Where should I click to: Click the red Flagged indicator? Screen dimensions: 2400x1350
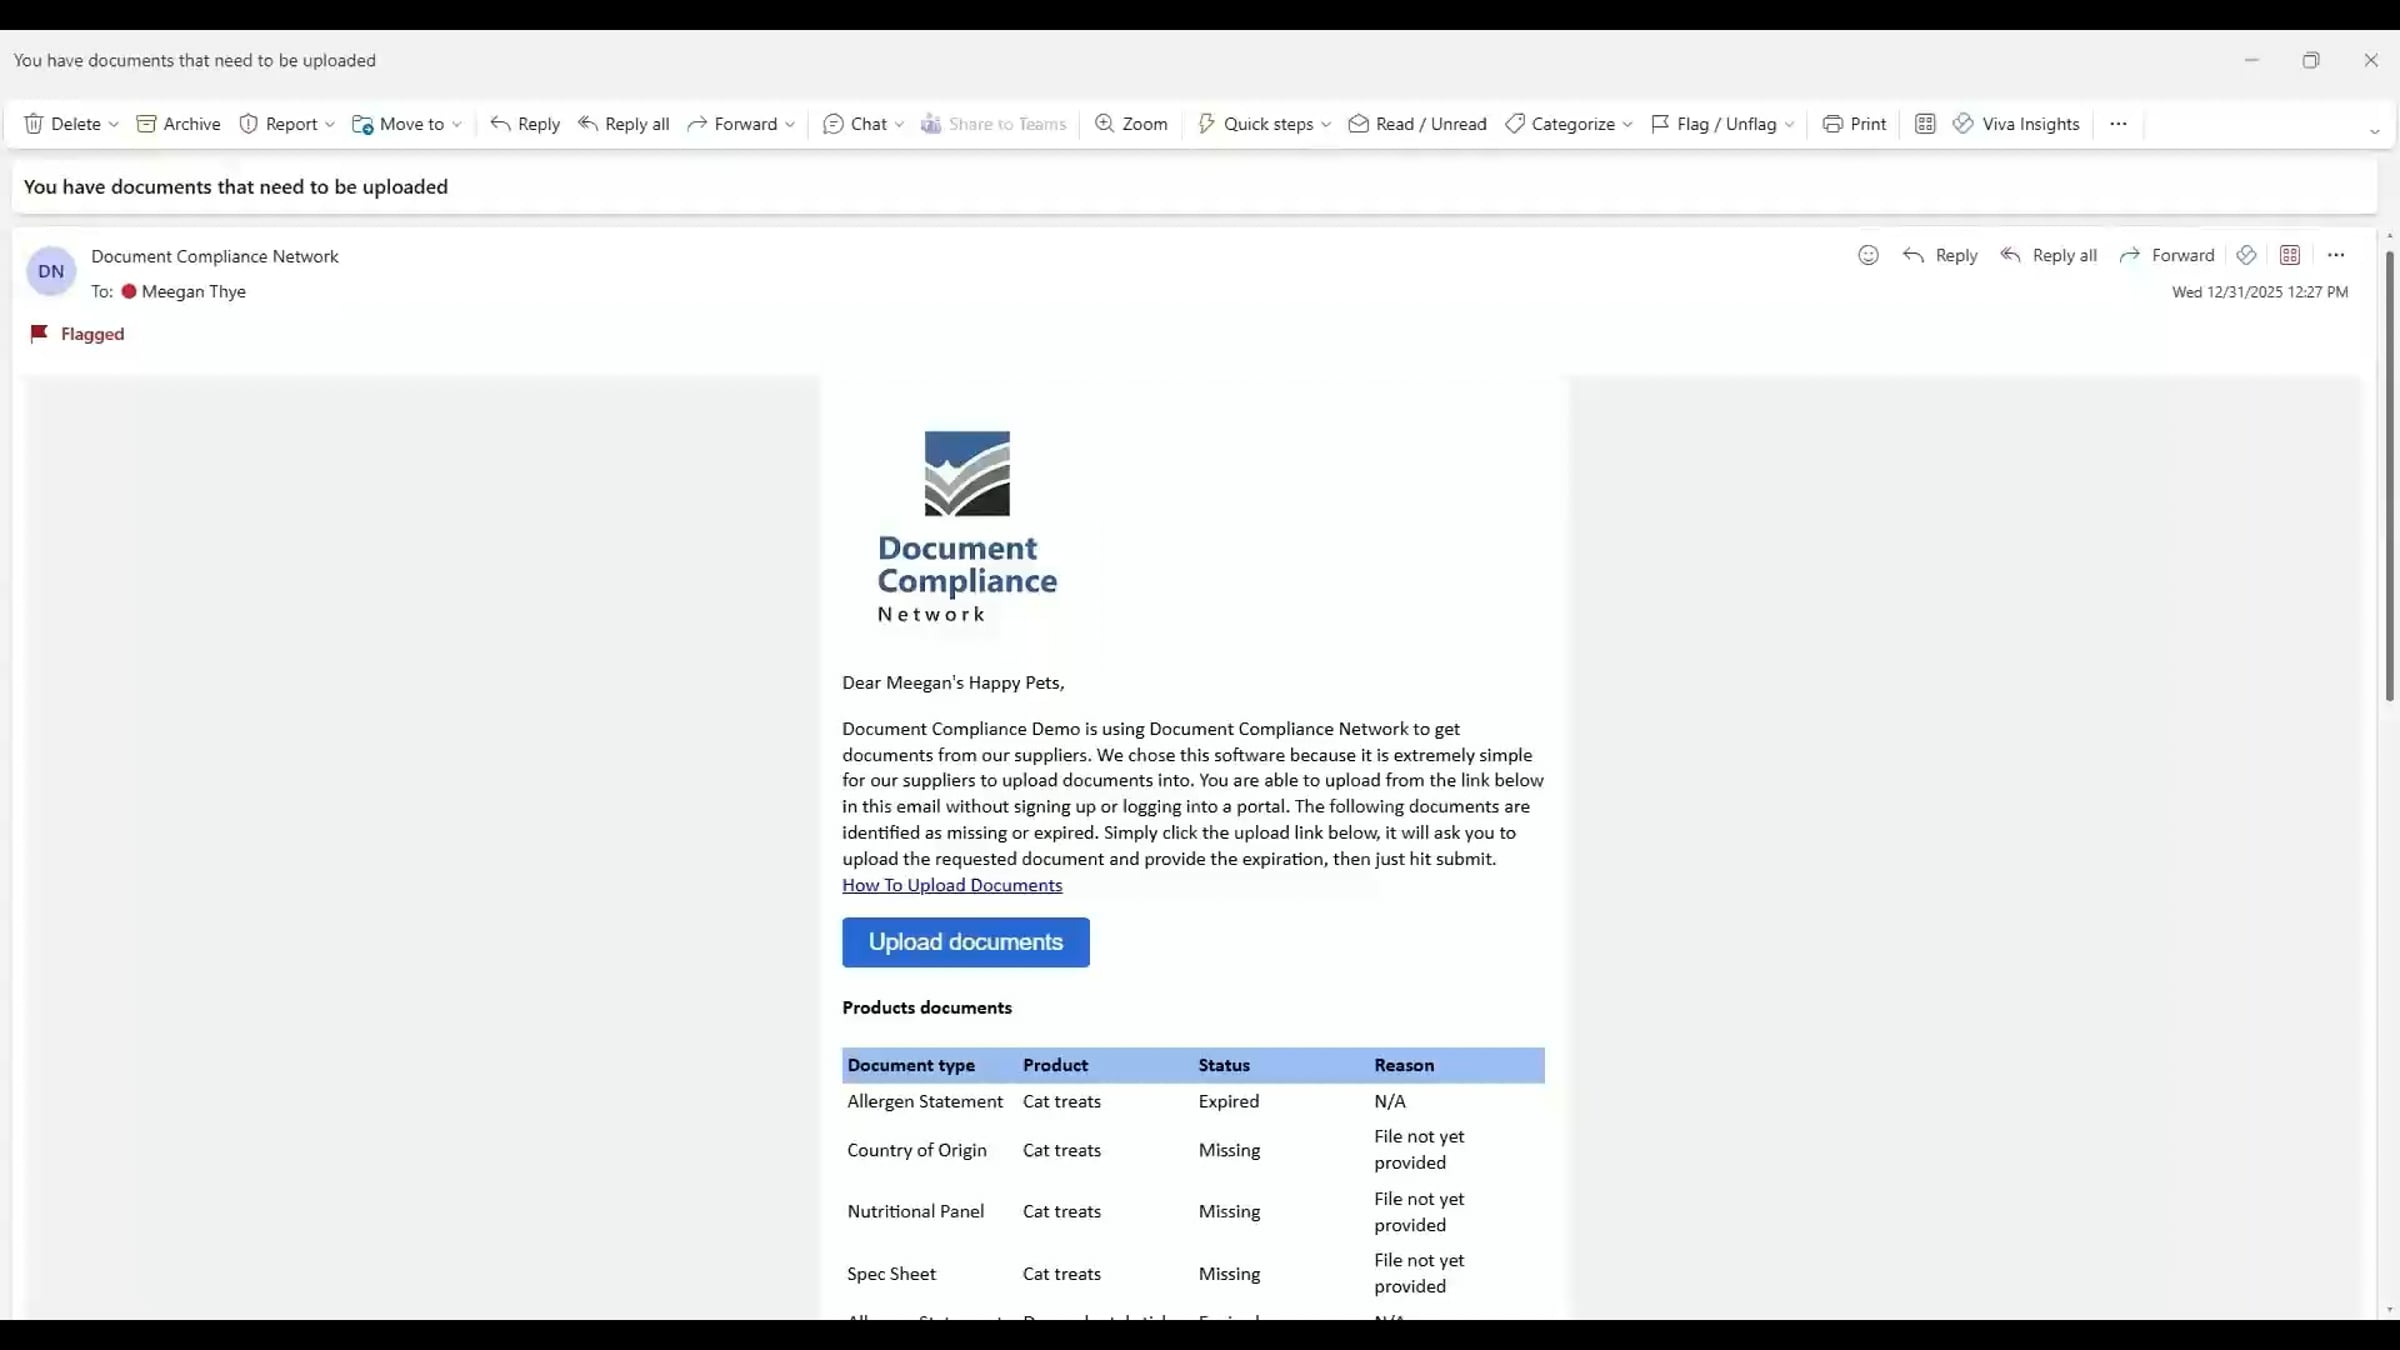click(77, 334)
